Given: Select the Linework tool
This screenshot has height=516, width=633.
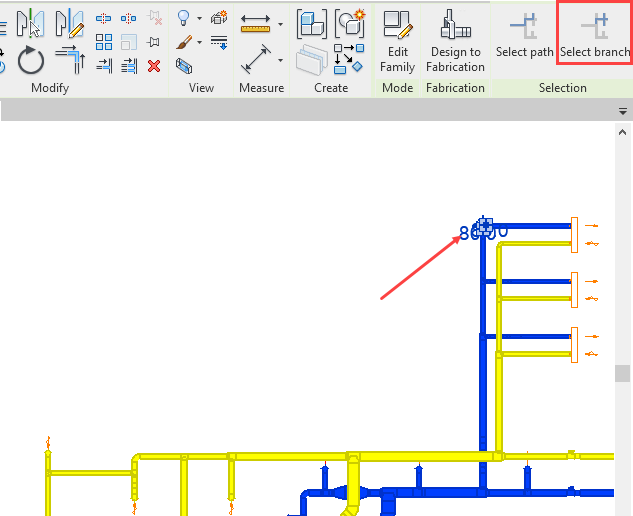Looking at the screenshot, I should click(219, 42).
